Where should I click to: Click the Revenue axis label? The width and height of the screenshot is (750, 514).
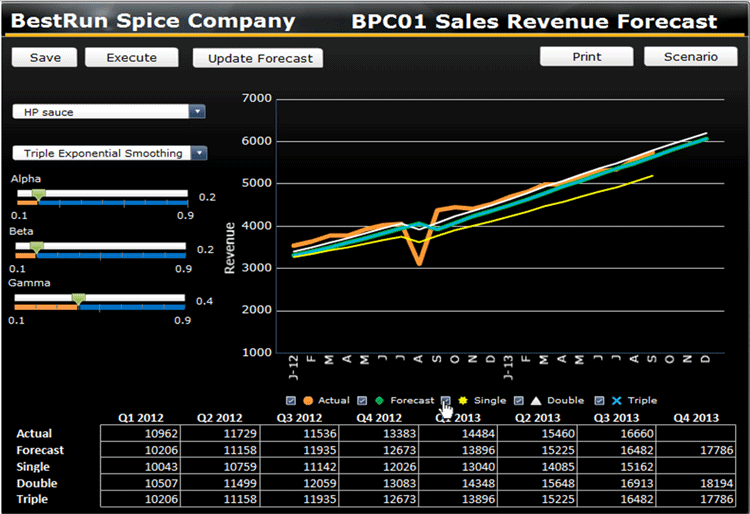230,248
